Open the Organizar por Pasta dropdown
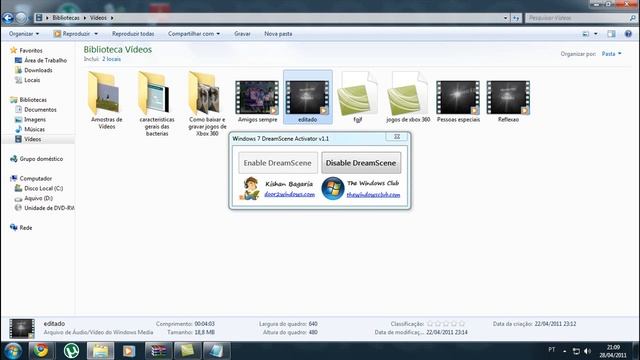Screen dimensions: 640x360 coord(611,54)
